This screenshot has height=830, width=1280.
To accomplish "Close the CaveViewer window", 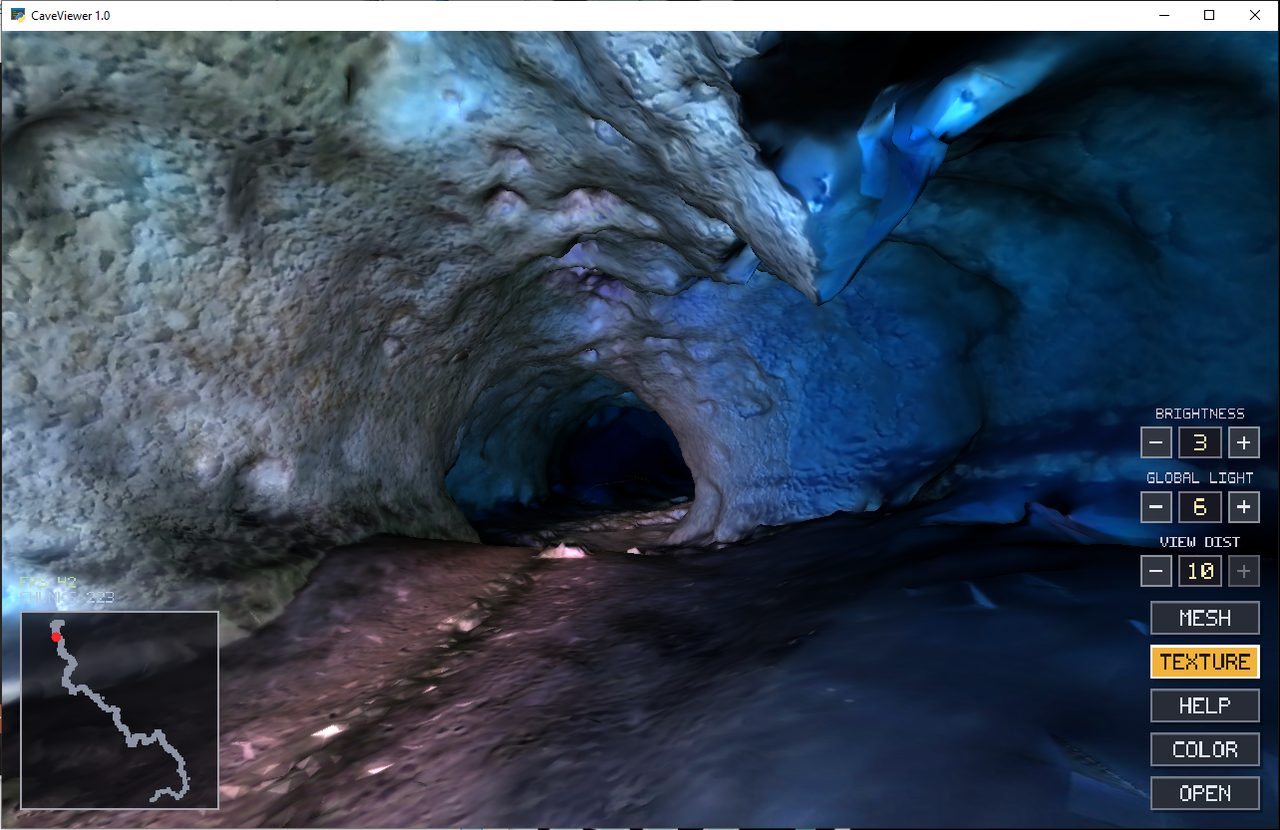I will [1255, 15].
